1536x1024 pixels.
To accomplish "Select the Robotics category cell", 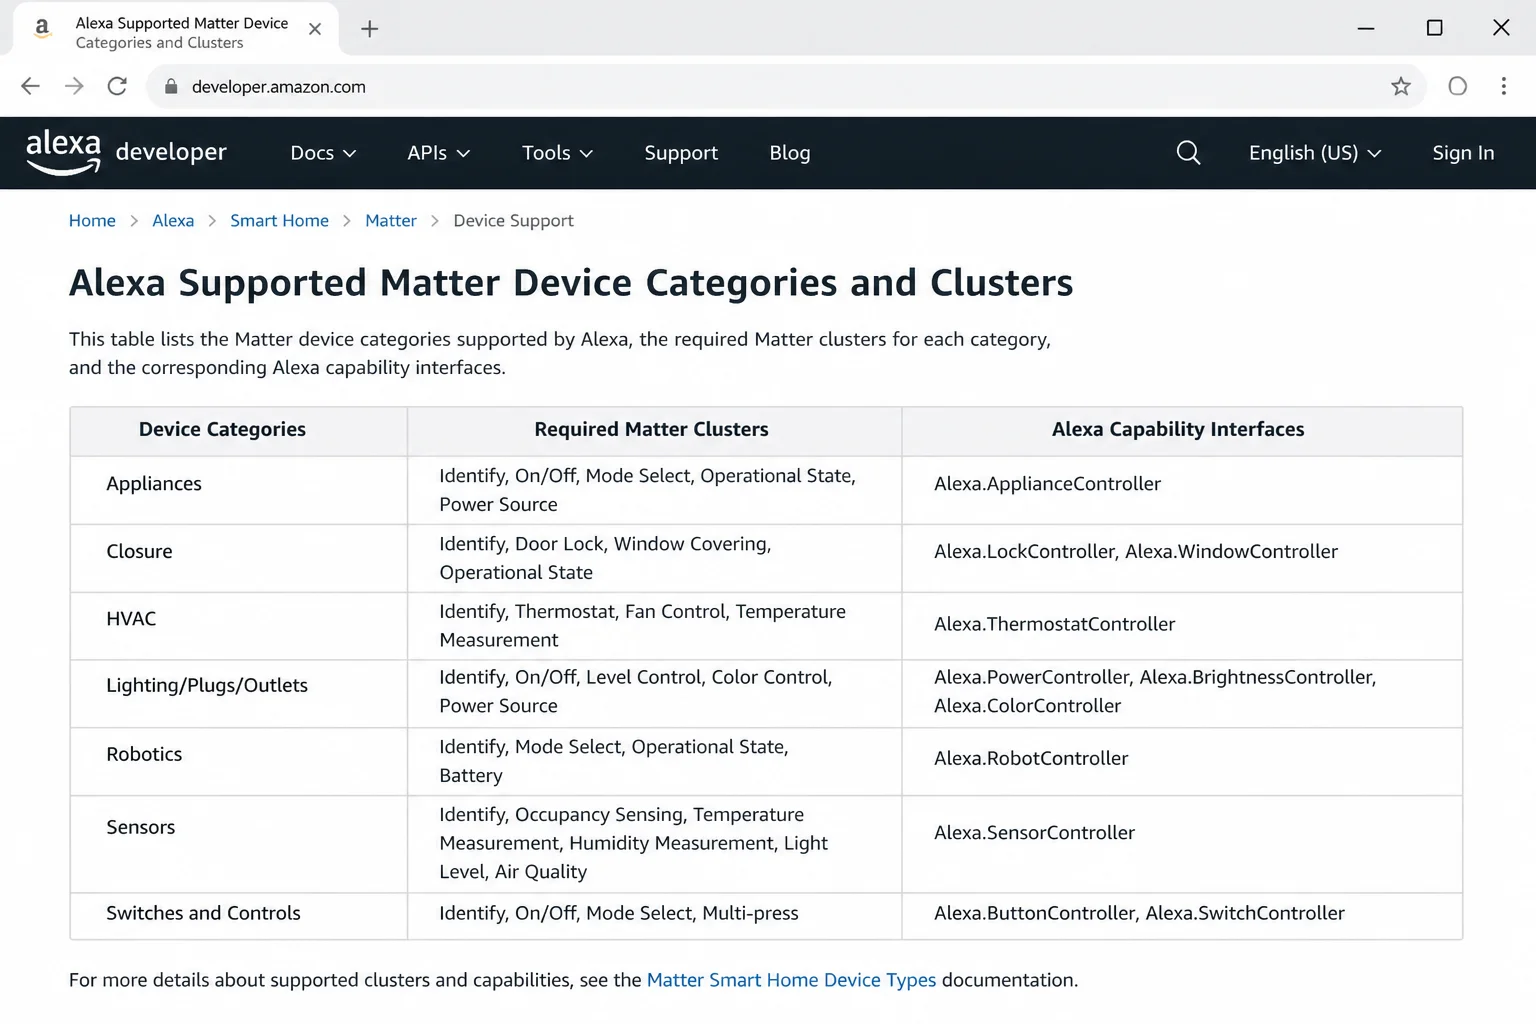I will pos(239,761).
